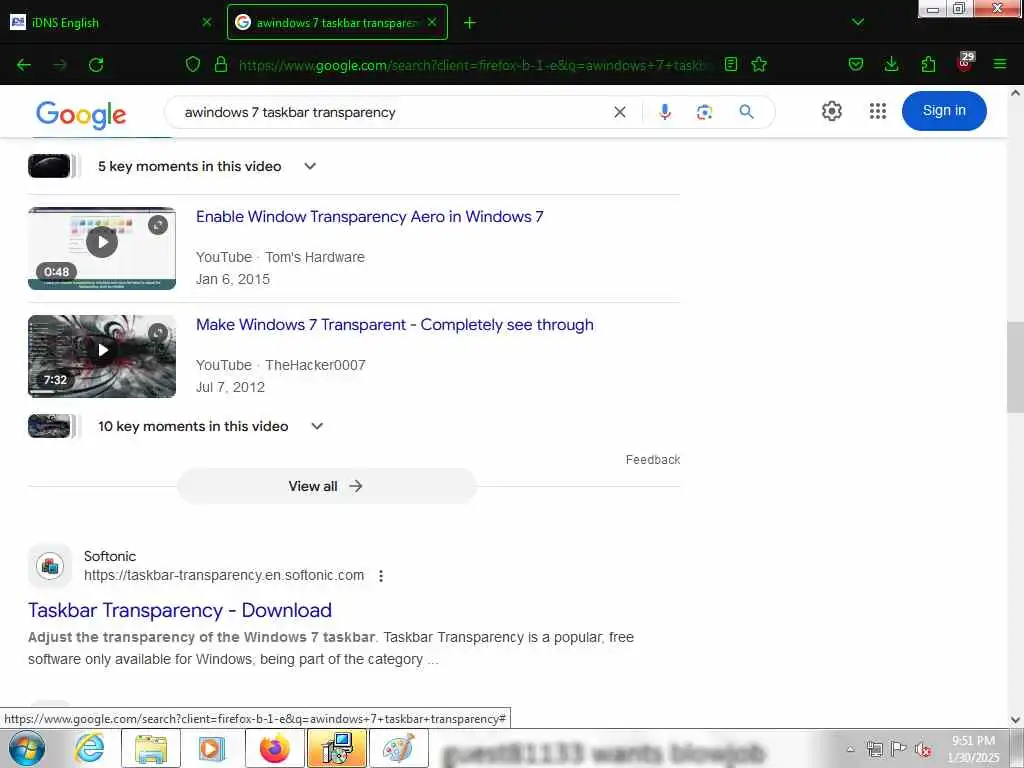Screen dimensions: 1024x768
Task: Open the Action Center flag icon
Action: pos(899,749)
